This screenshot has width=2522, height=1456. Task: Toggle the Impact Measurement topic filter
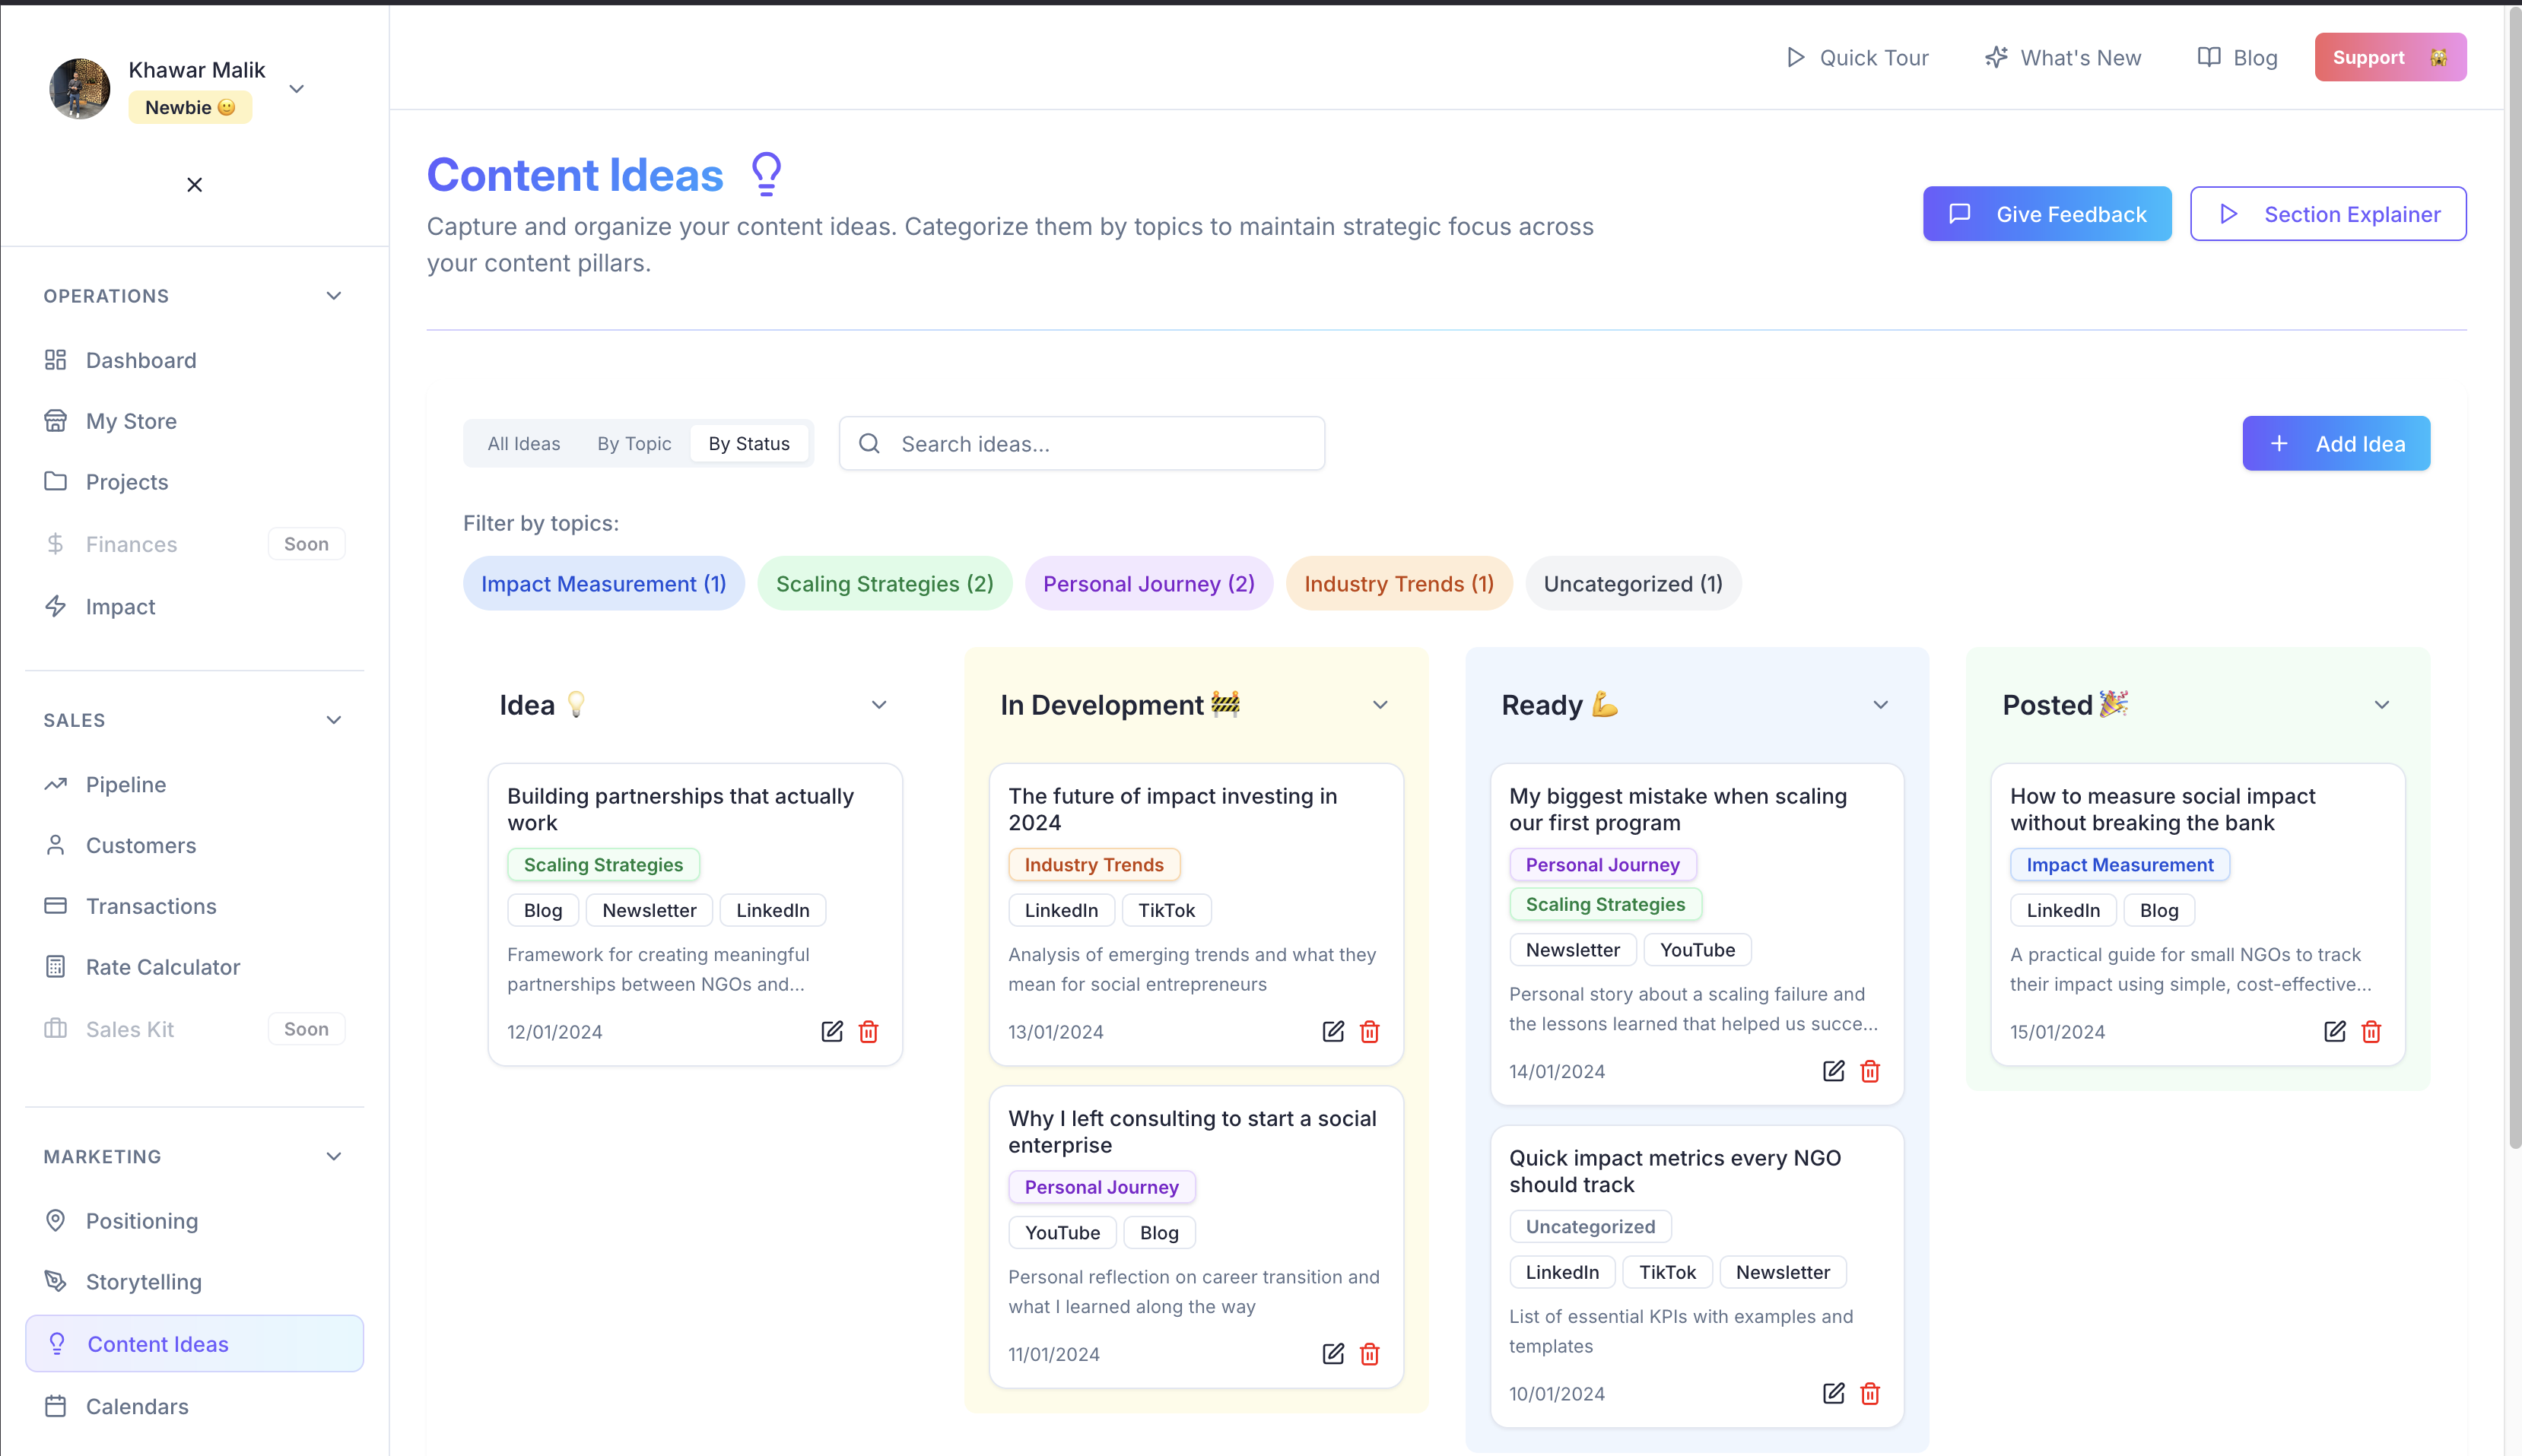click(603, 584)
